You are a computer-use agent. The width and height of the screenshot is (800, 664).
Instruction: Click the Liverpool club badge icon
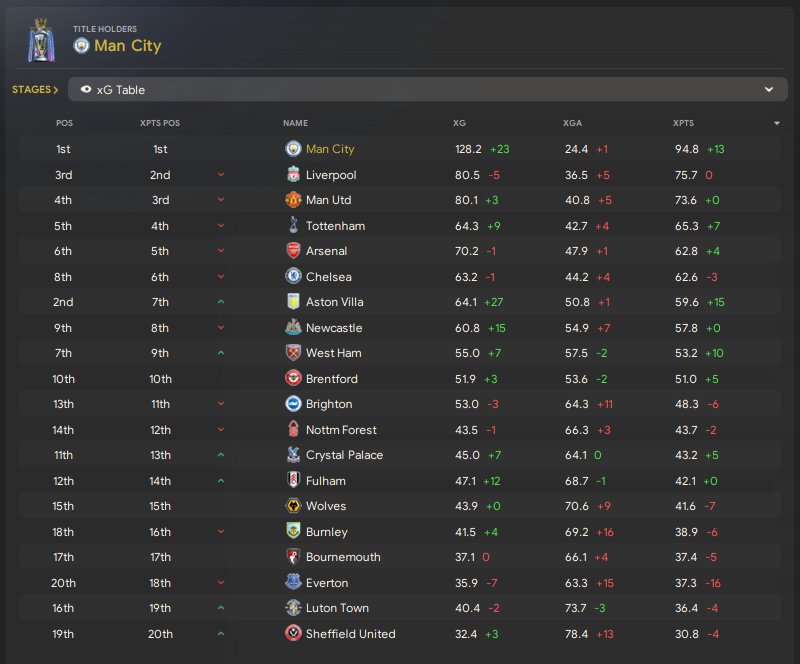pyautogui.click(x=293, y=175)
